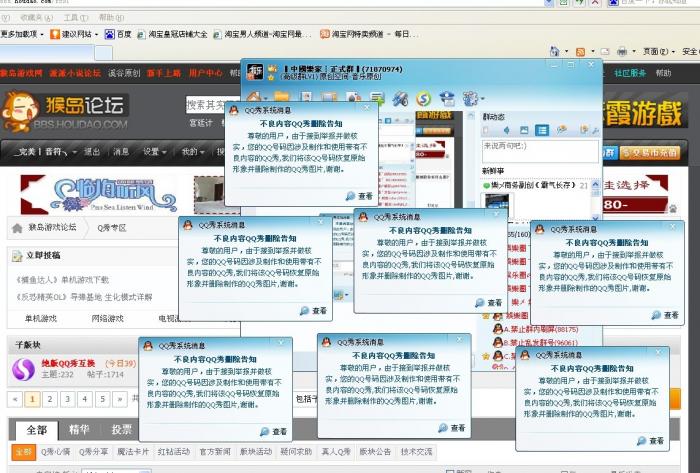
Task: Expand the arrow beside the QQ gear icon
Action: coord(483,99)
